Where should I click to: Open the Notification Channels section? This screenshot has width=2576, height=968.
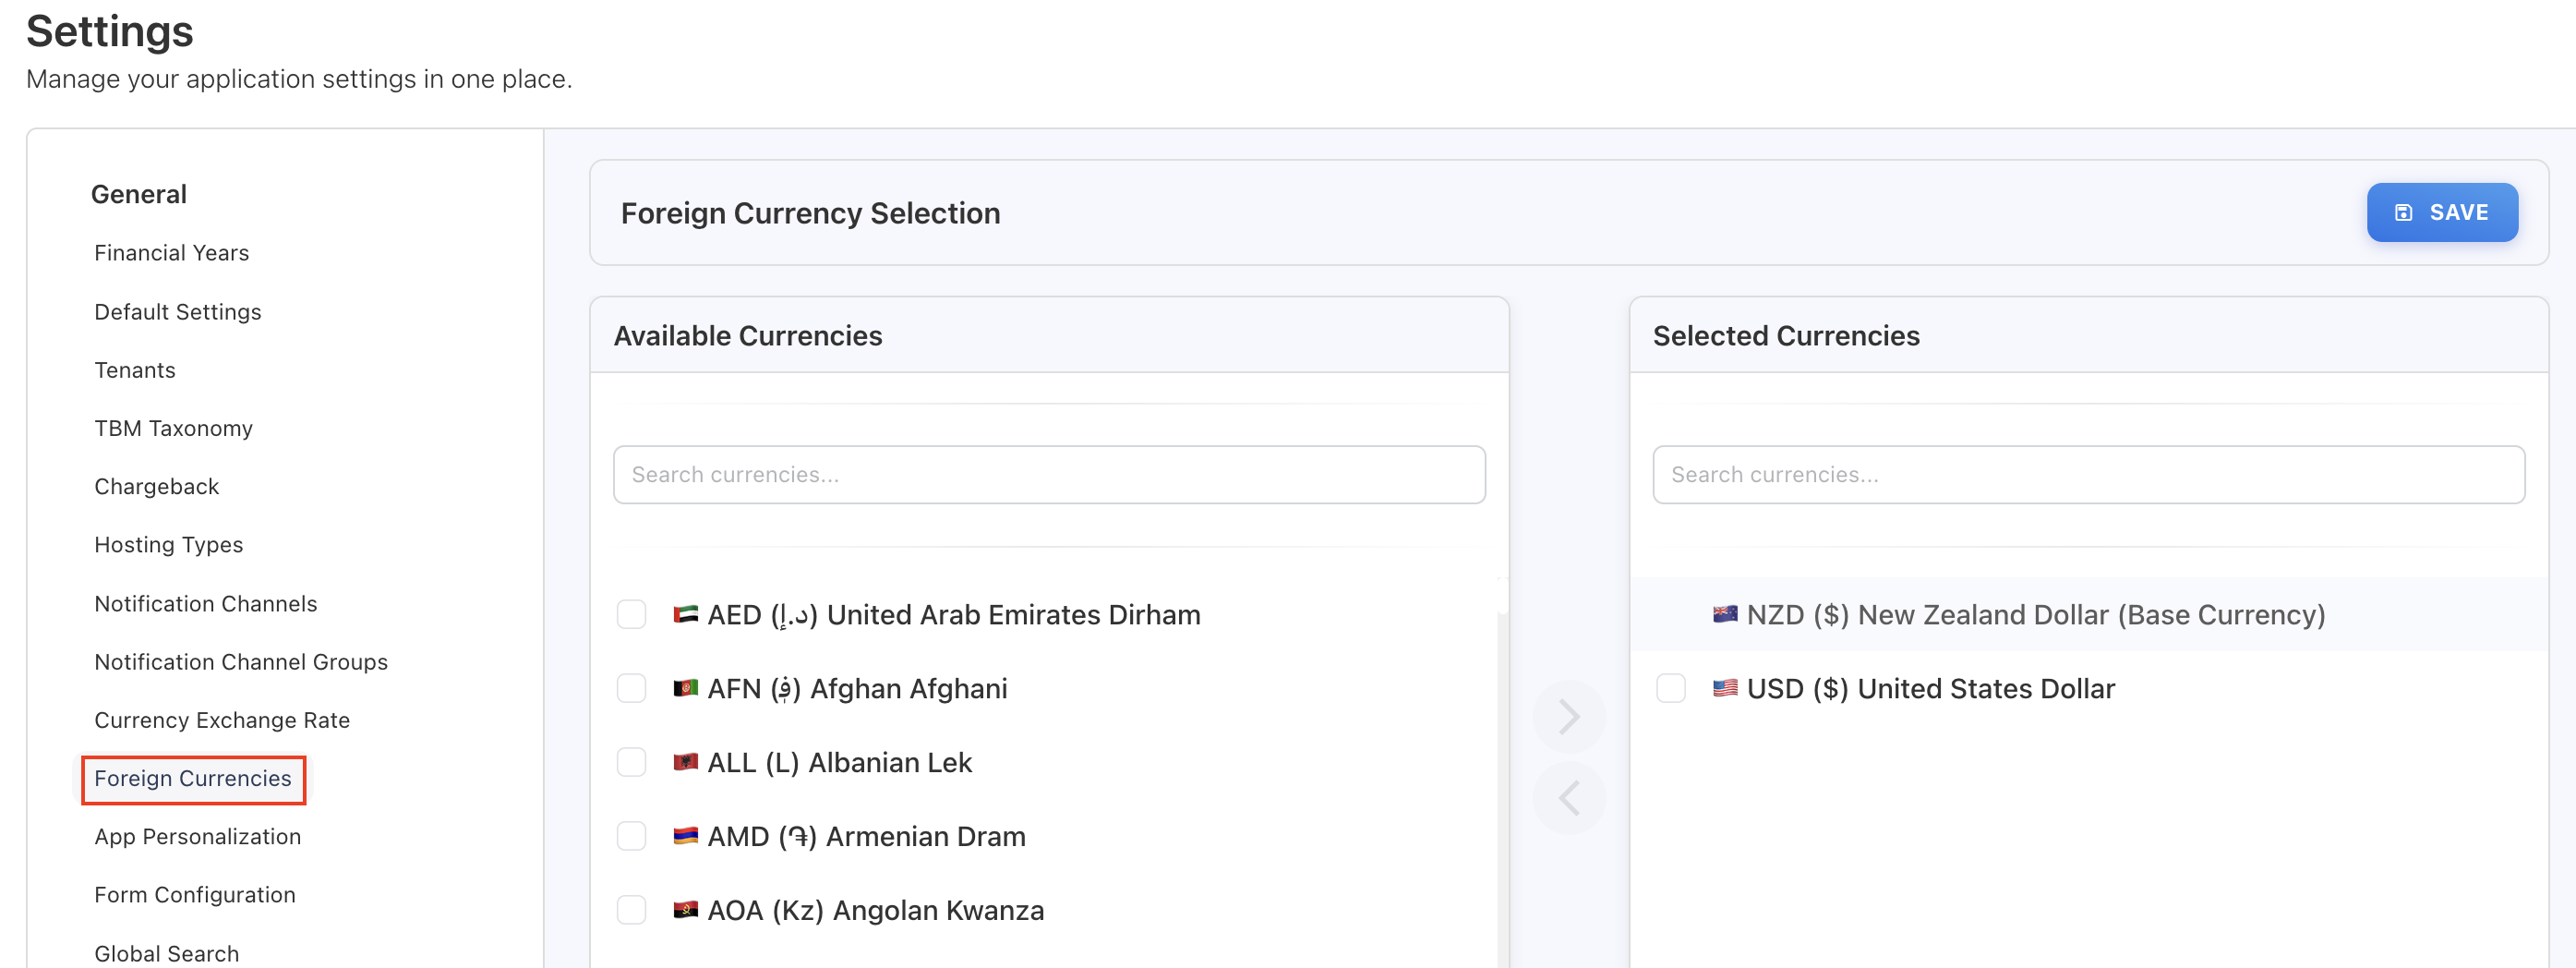point(205,604)
